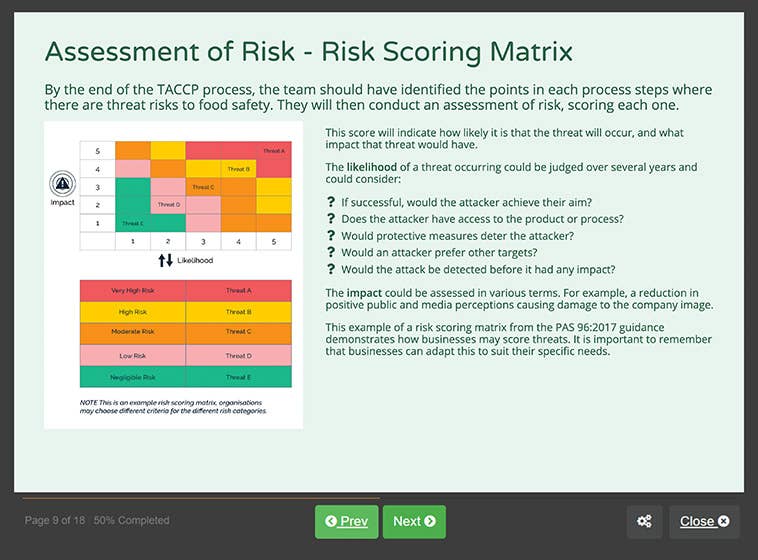This screenshot has height=560, width=758.
Task: Click question mark beside 'access to the product'
Action: [331, 219]
